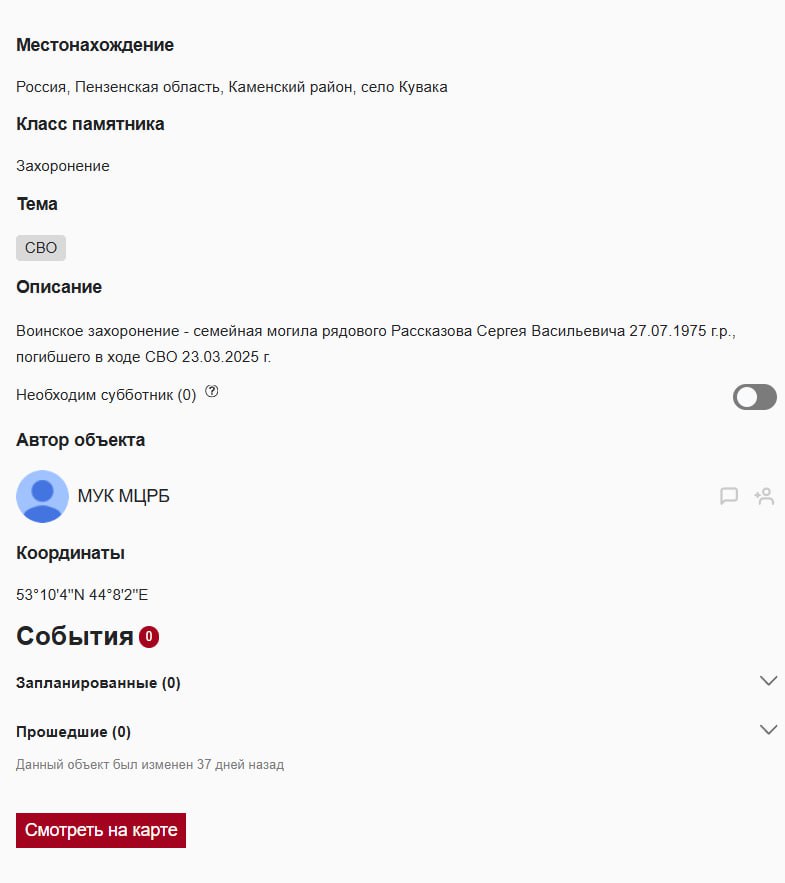Click the Запланированные (0) label
The height and width of the screenshot is (883, 785).
(98, 683)
